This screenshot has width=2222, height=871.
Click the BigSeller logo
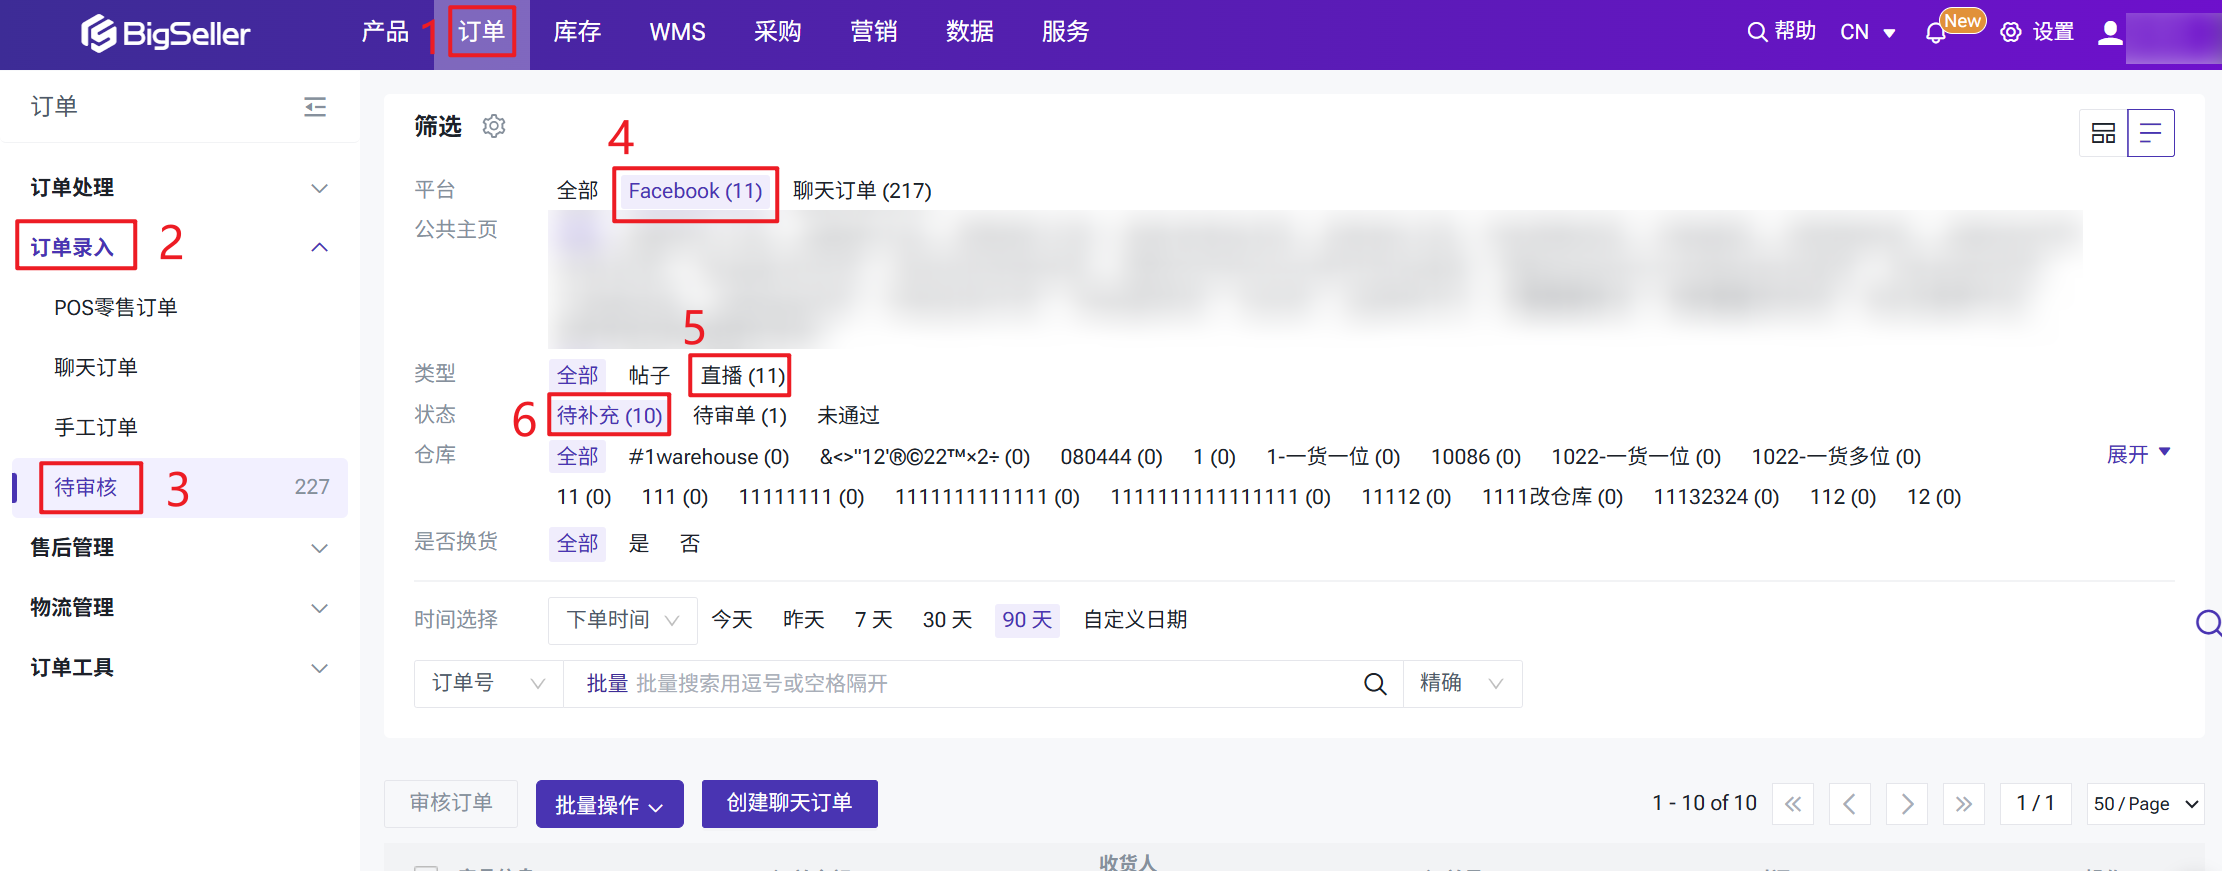point(166,33)
